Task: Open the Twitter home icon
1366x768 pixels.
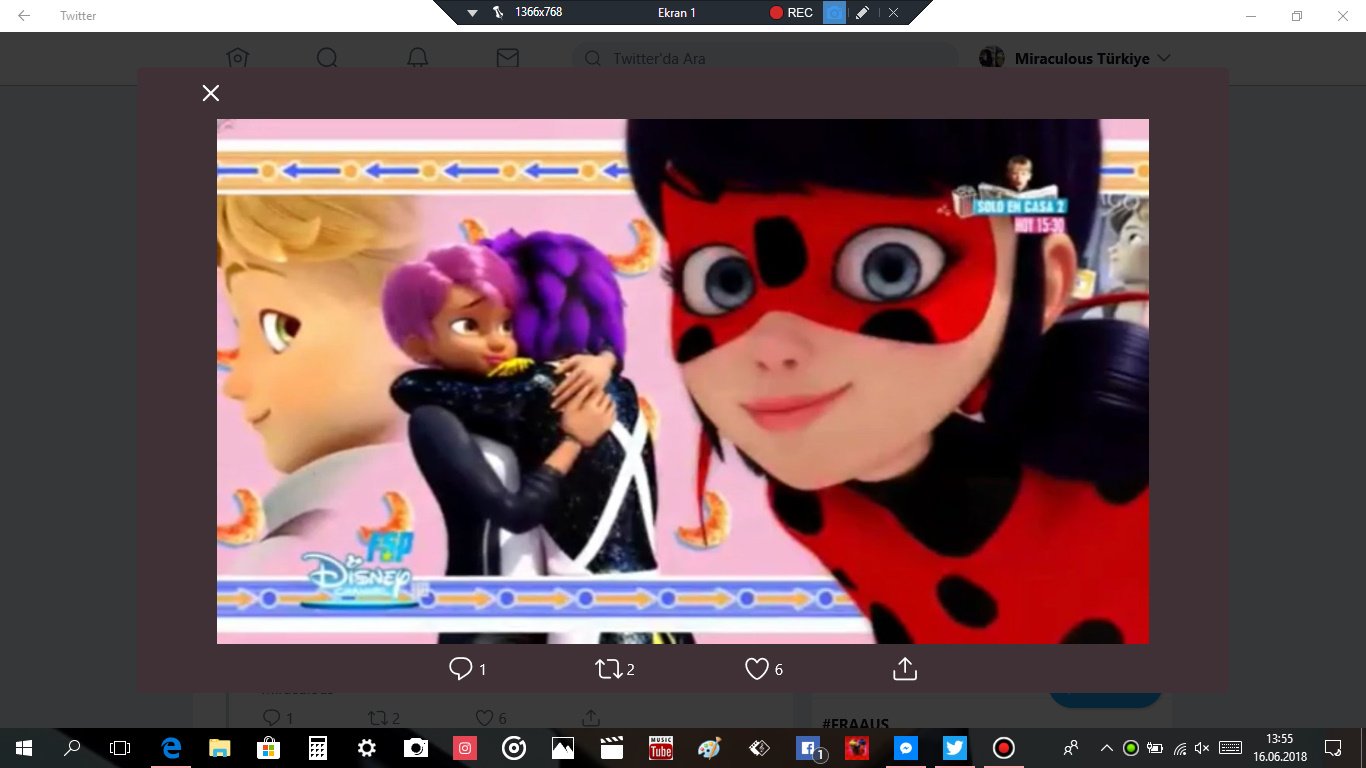Action: pyautogui.click(x=237, y=58)
